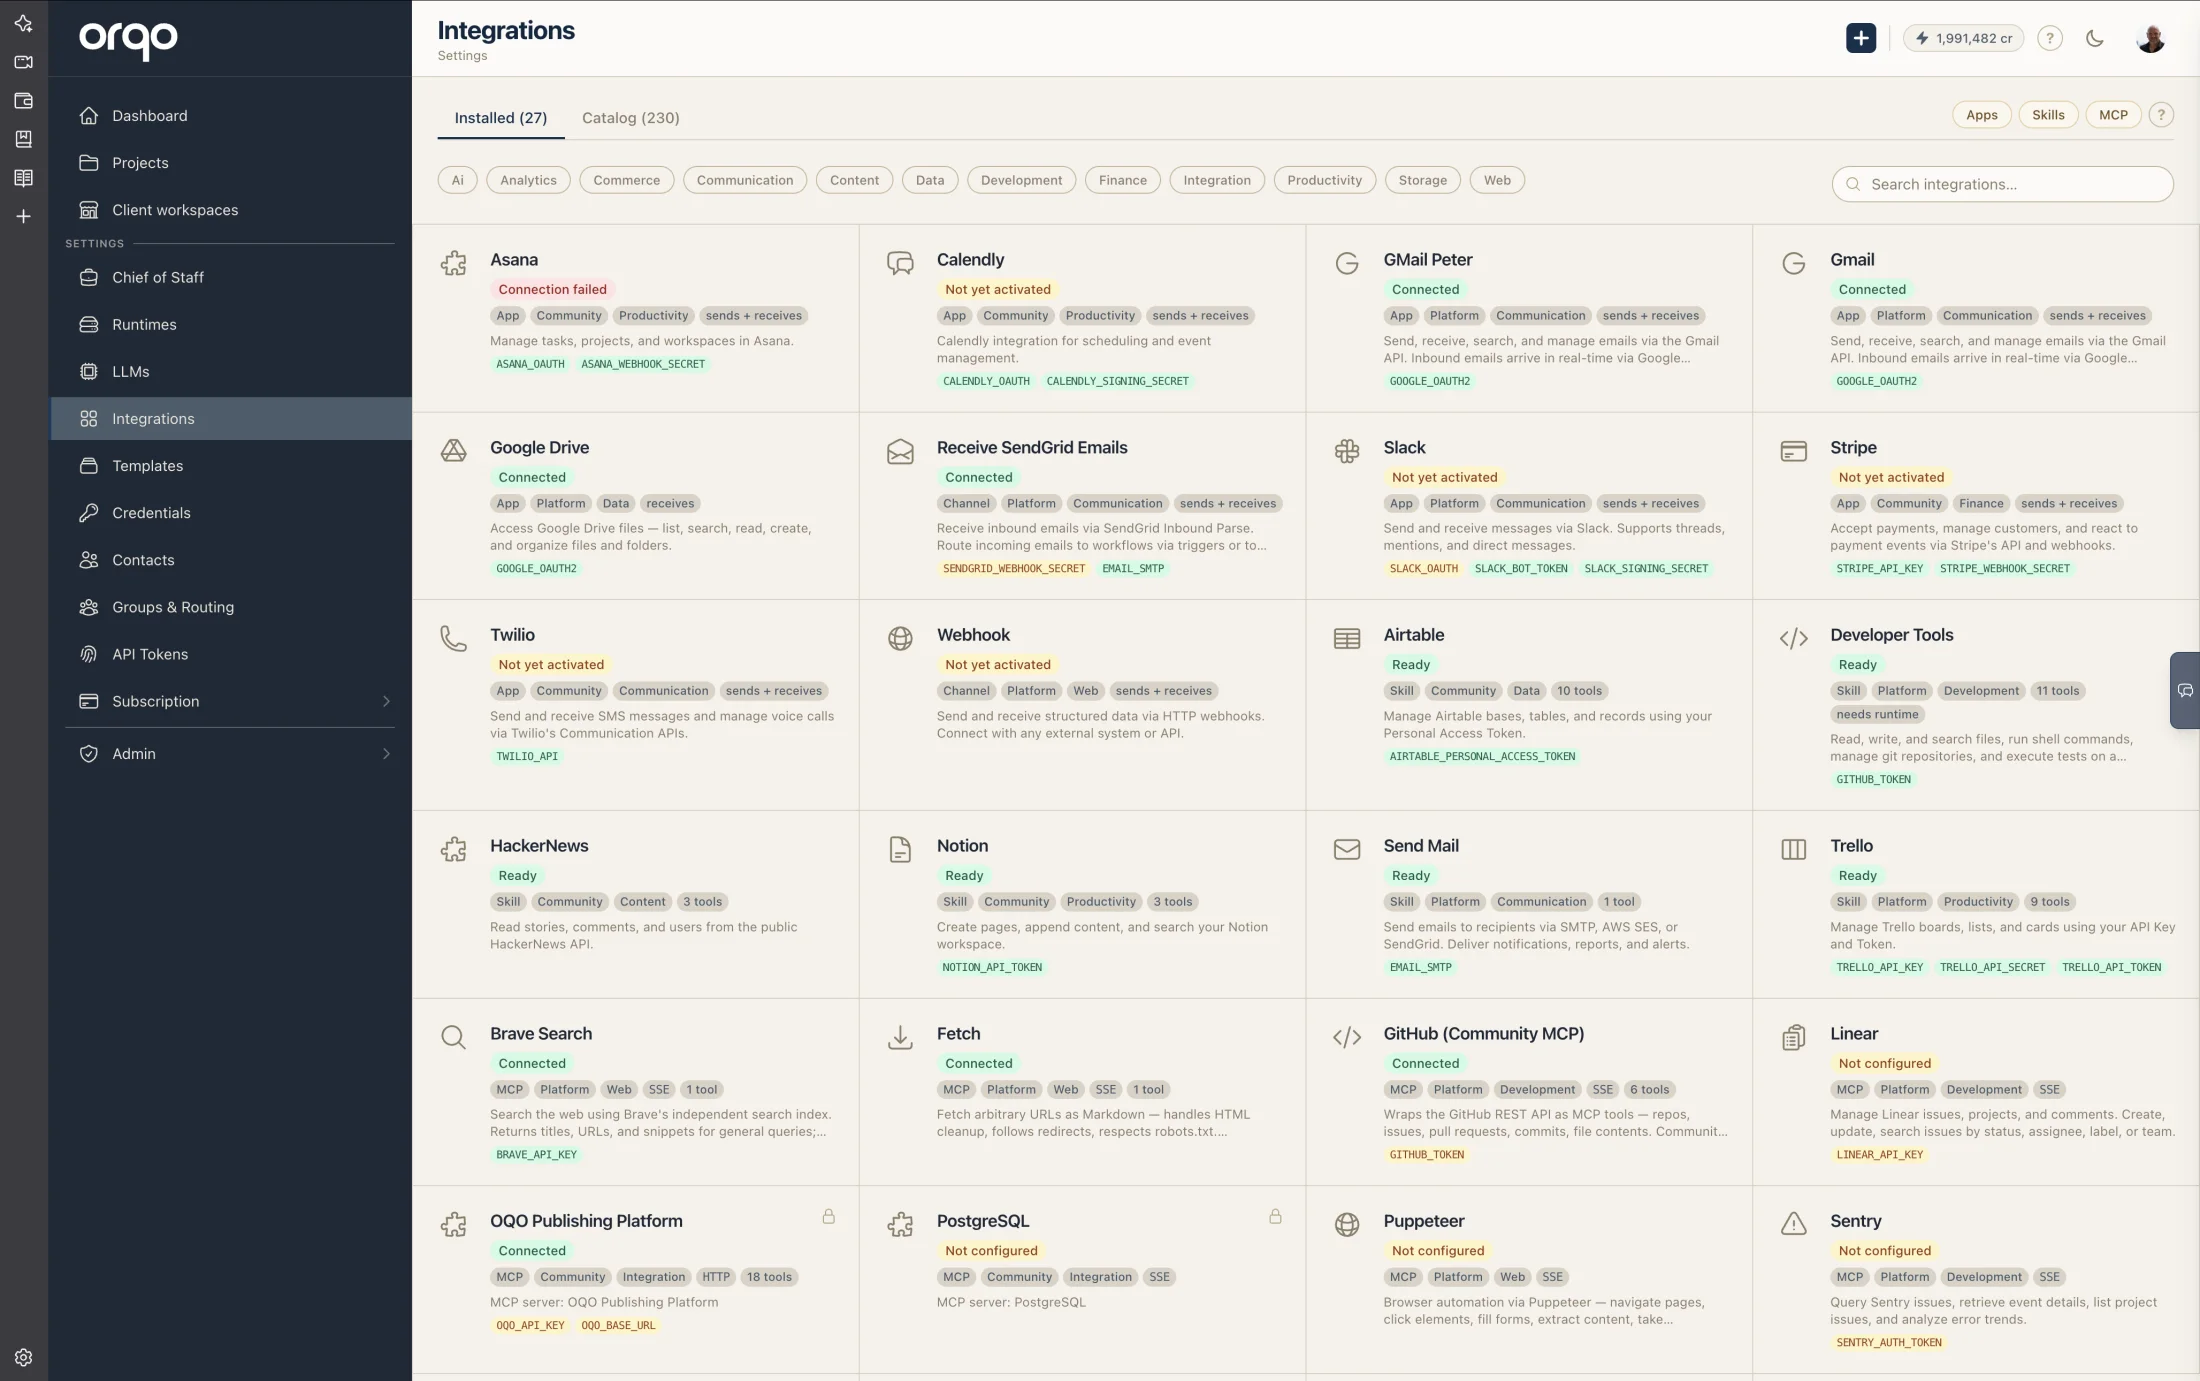Viewport: 2200px width, 1381px height.
Task: Go to Dashboard
Action: (231, 115)
